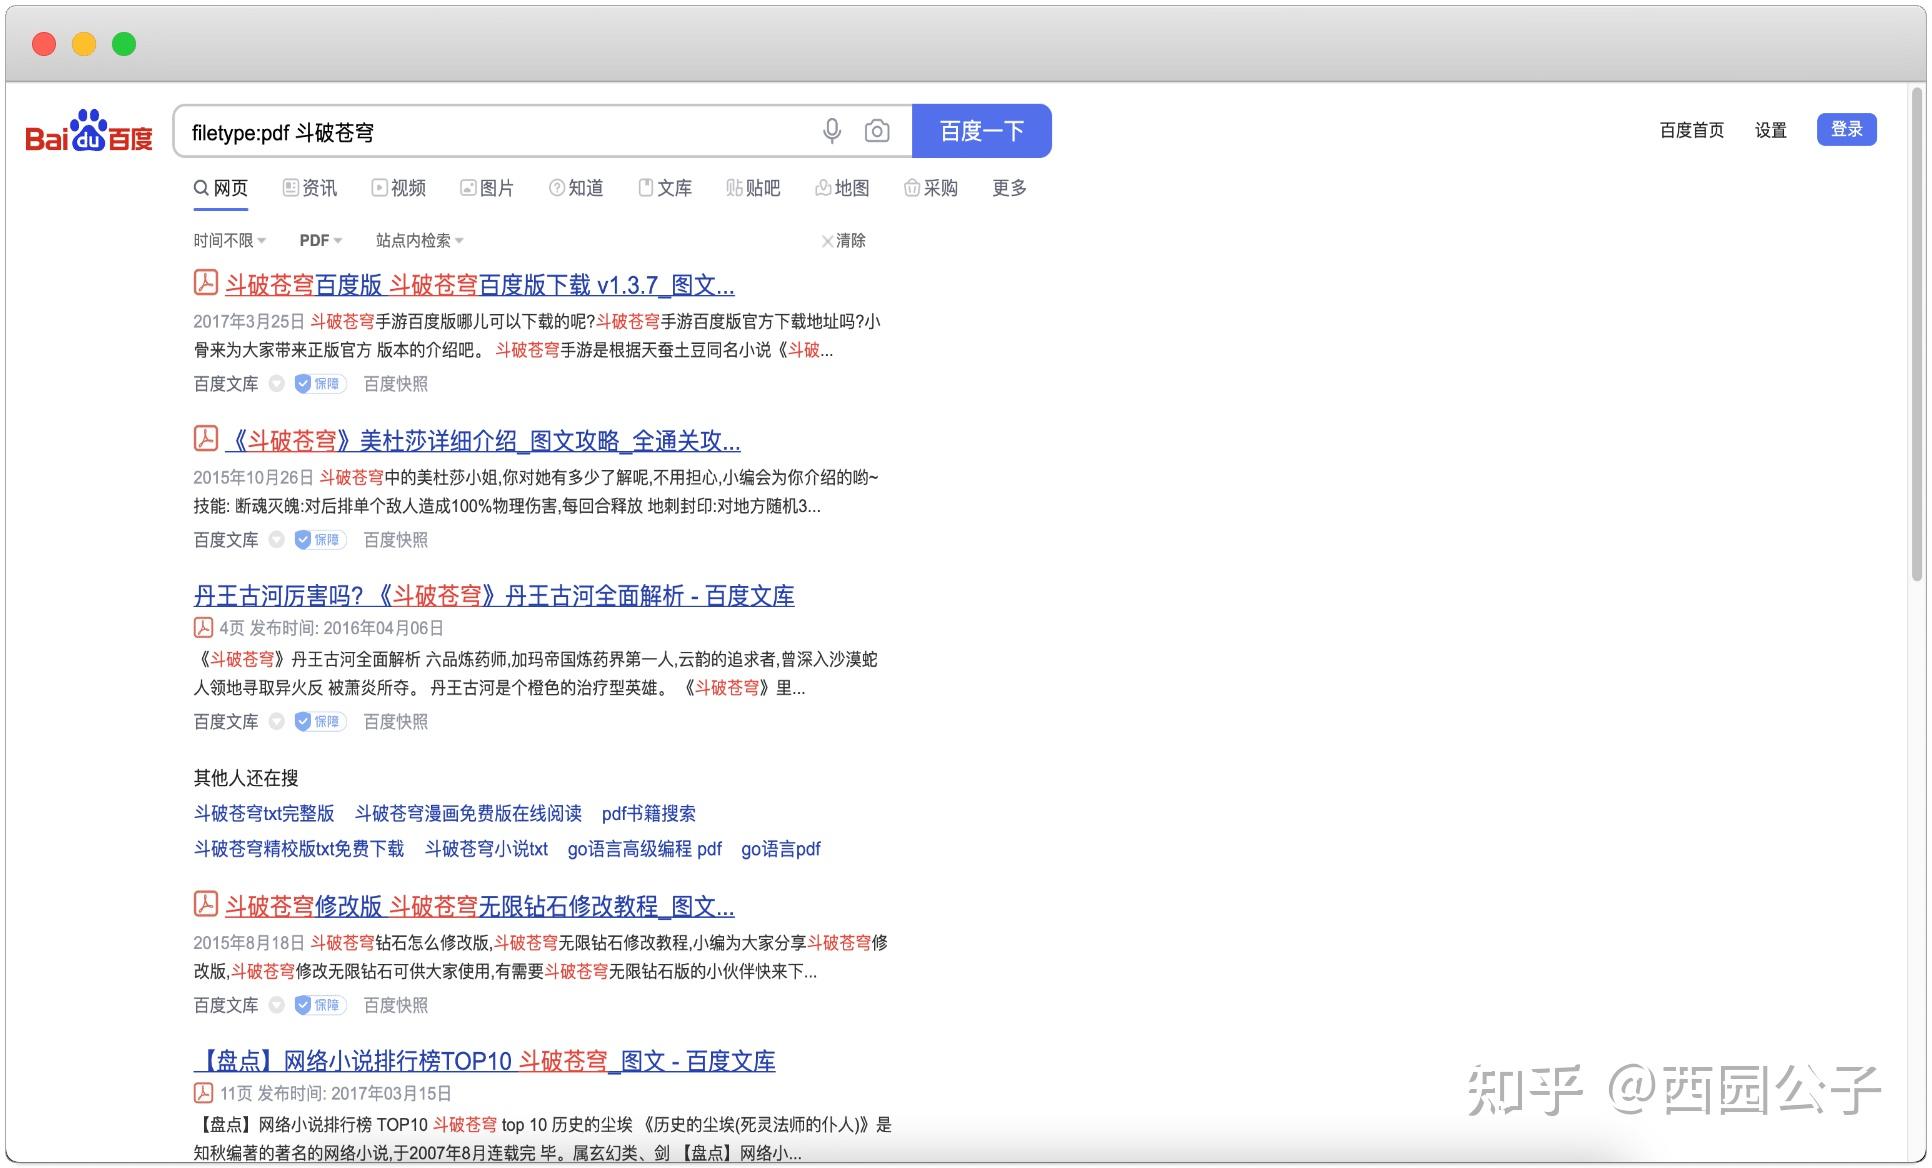Open 设置 settings link

tap(1771, 131)
